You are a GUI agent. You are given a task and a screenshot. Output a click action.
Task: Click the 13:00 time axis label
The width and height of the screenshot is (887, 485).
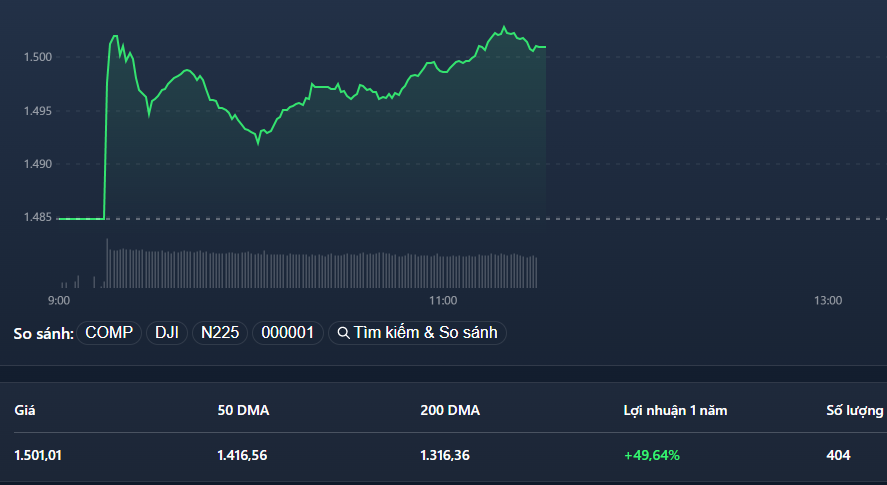[828, 301]
